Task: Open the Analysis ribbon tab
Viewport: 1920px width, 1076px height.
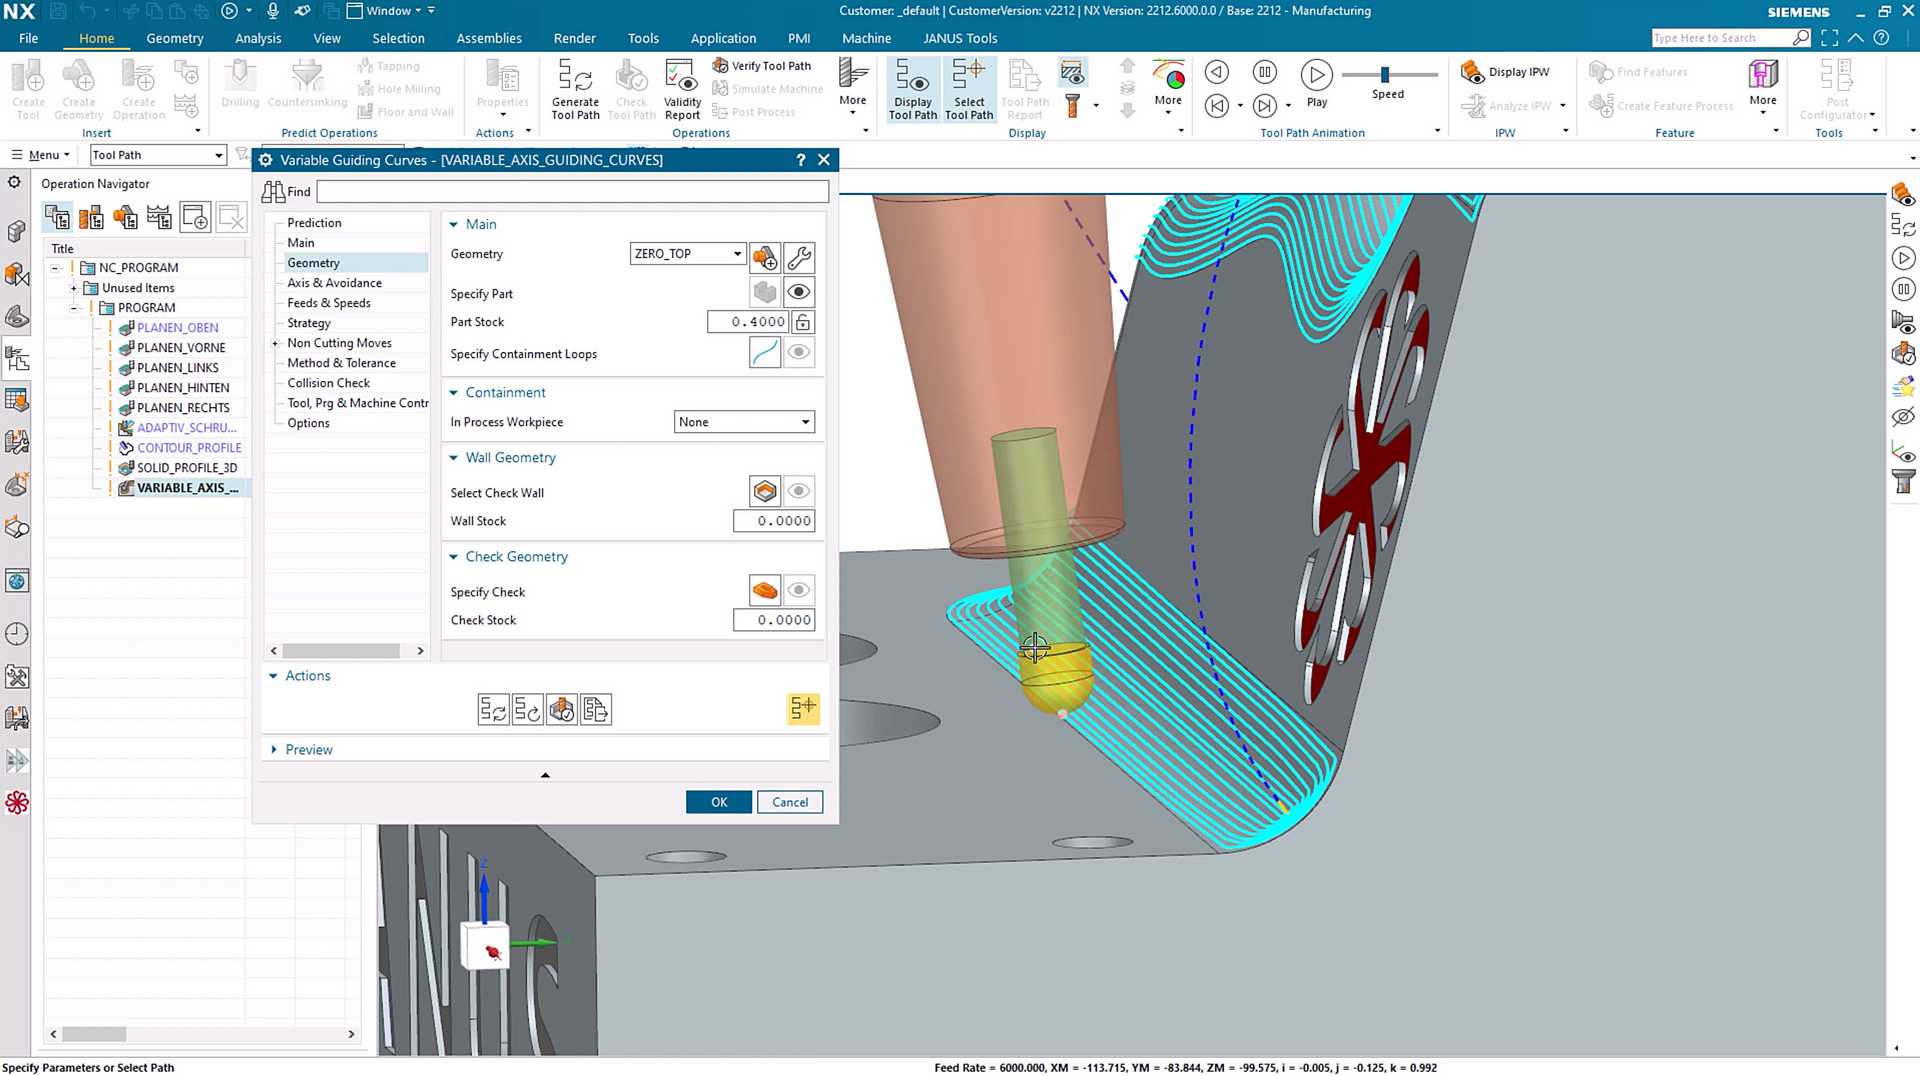Action: (258, 38)
